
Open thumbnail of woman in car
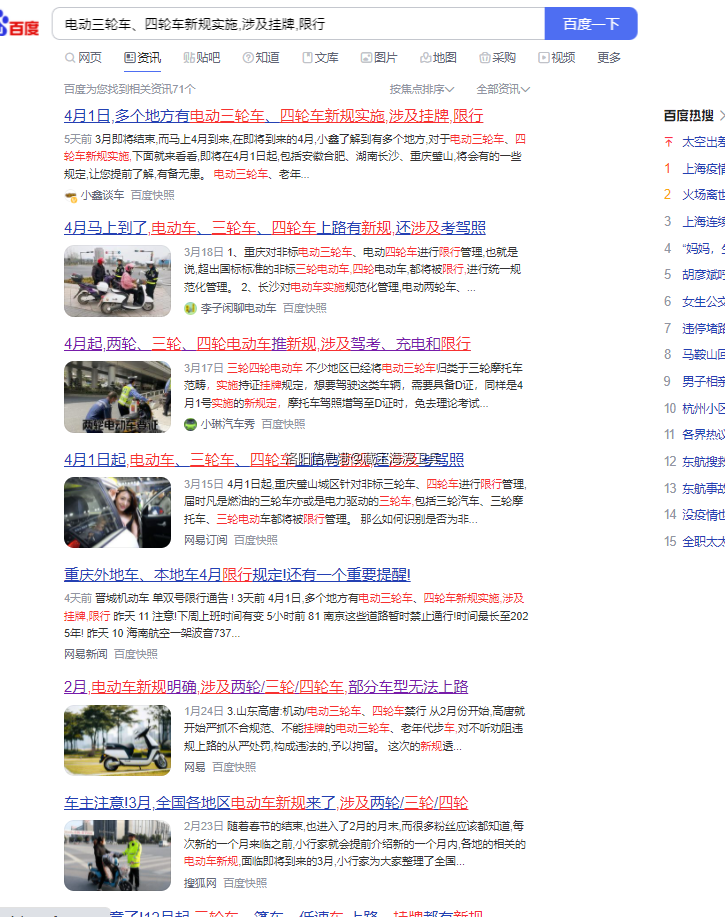click(118, 512)
